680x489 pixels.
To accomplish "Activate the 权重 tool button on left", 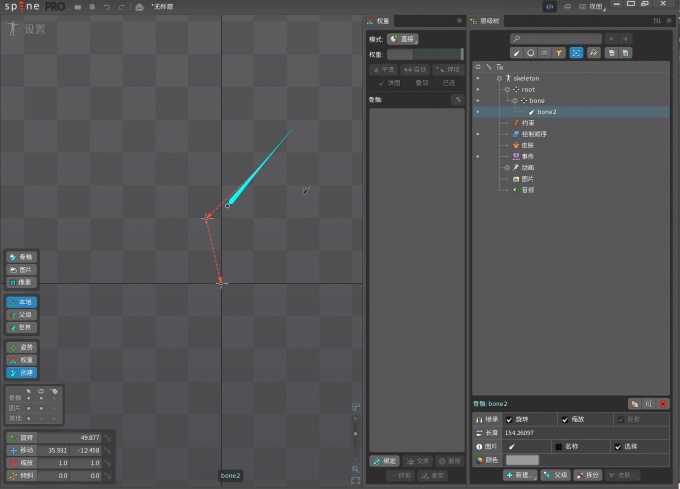I will 22,360.
